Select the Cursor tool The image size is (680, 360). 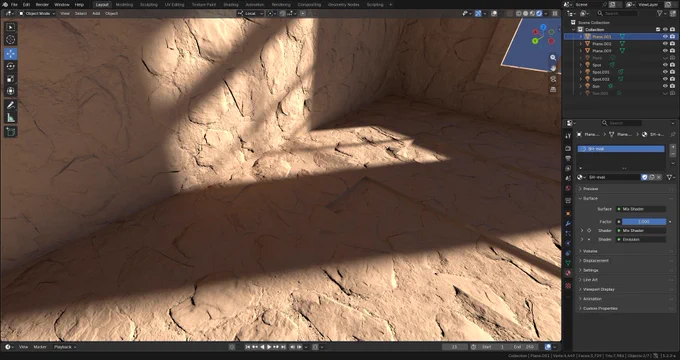(x=10, y=40)
